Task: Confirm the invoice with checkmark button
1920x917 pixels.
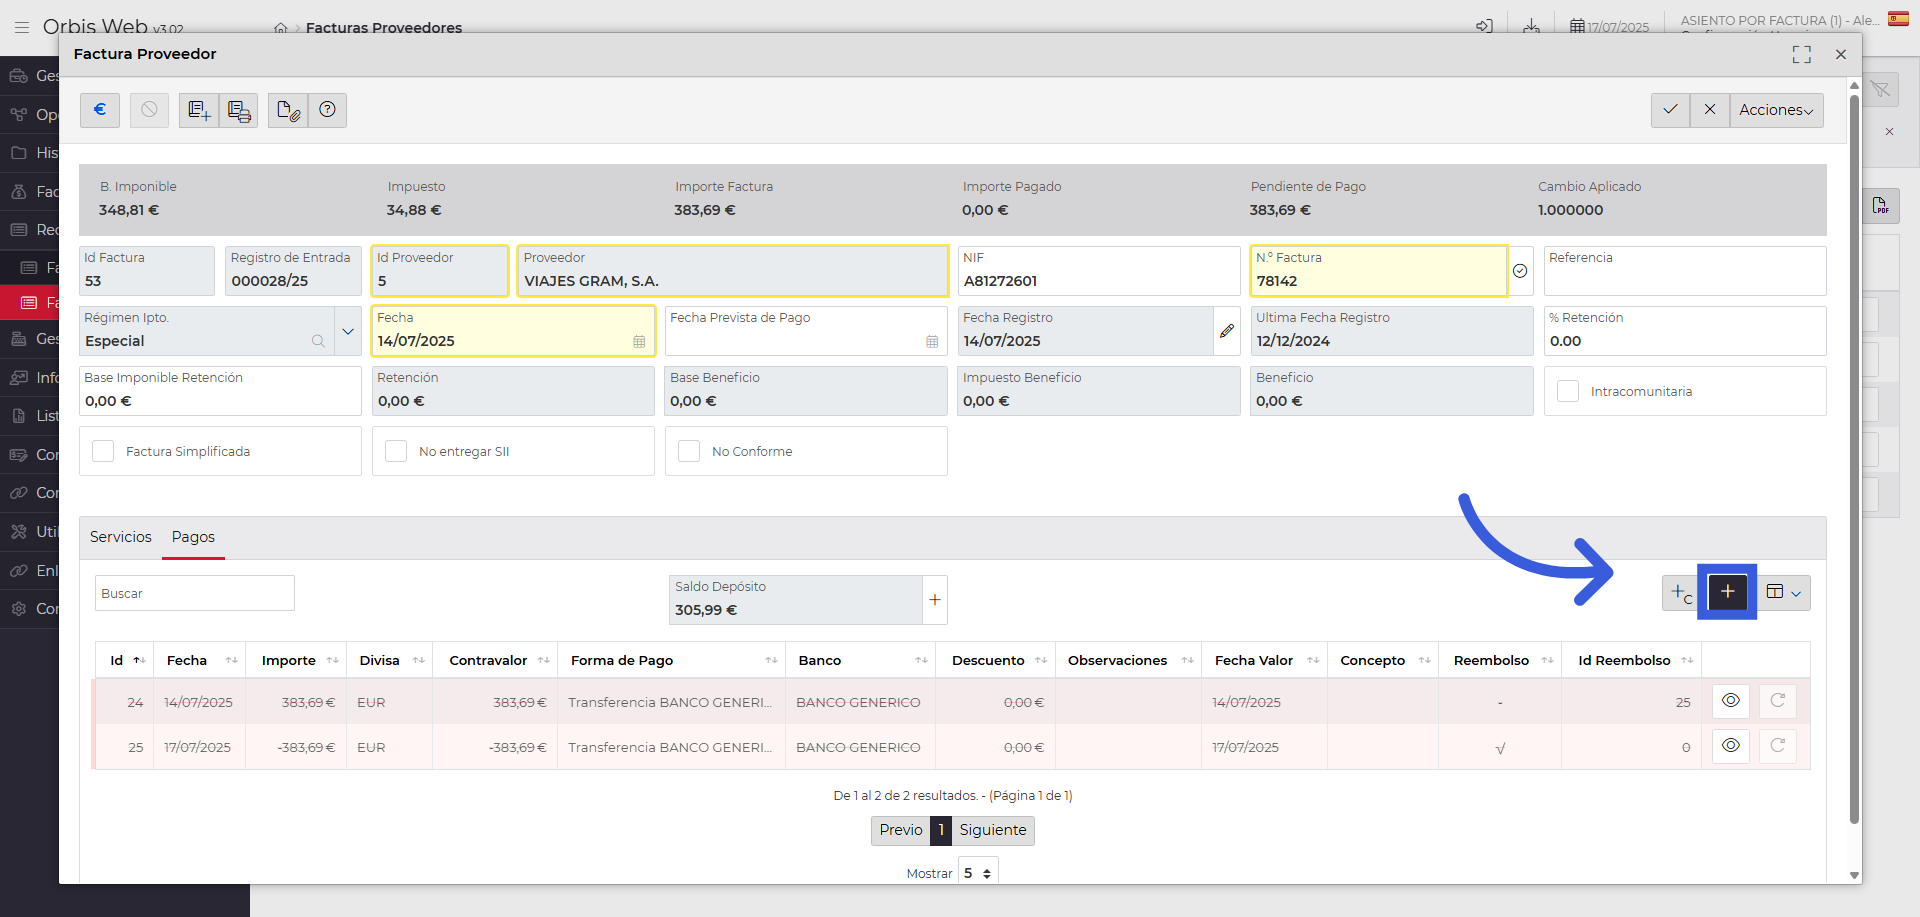Action: click(x=1670, y=110)
